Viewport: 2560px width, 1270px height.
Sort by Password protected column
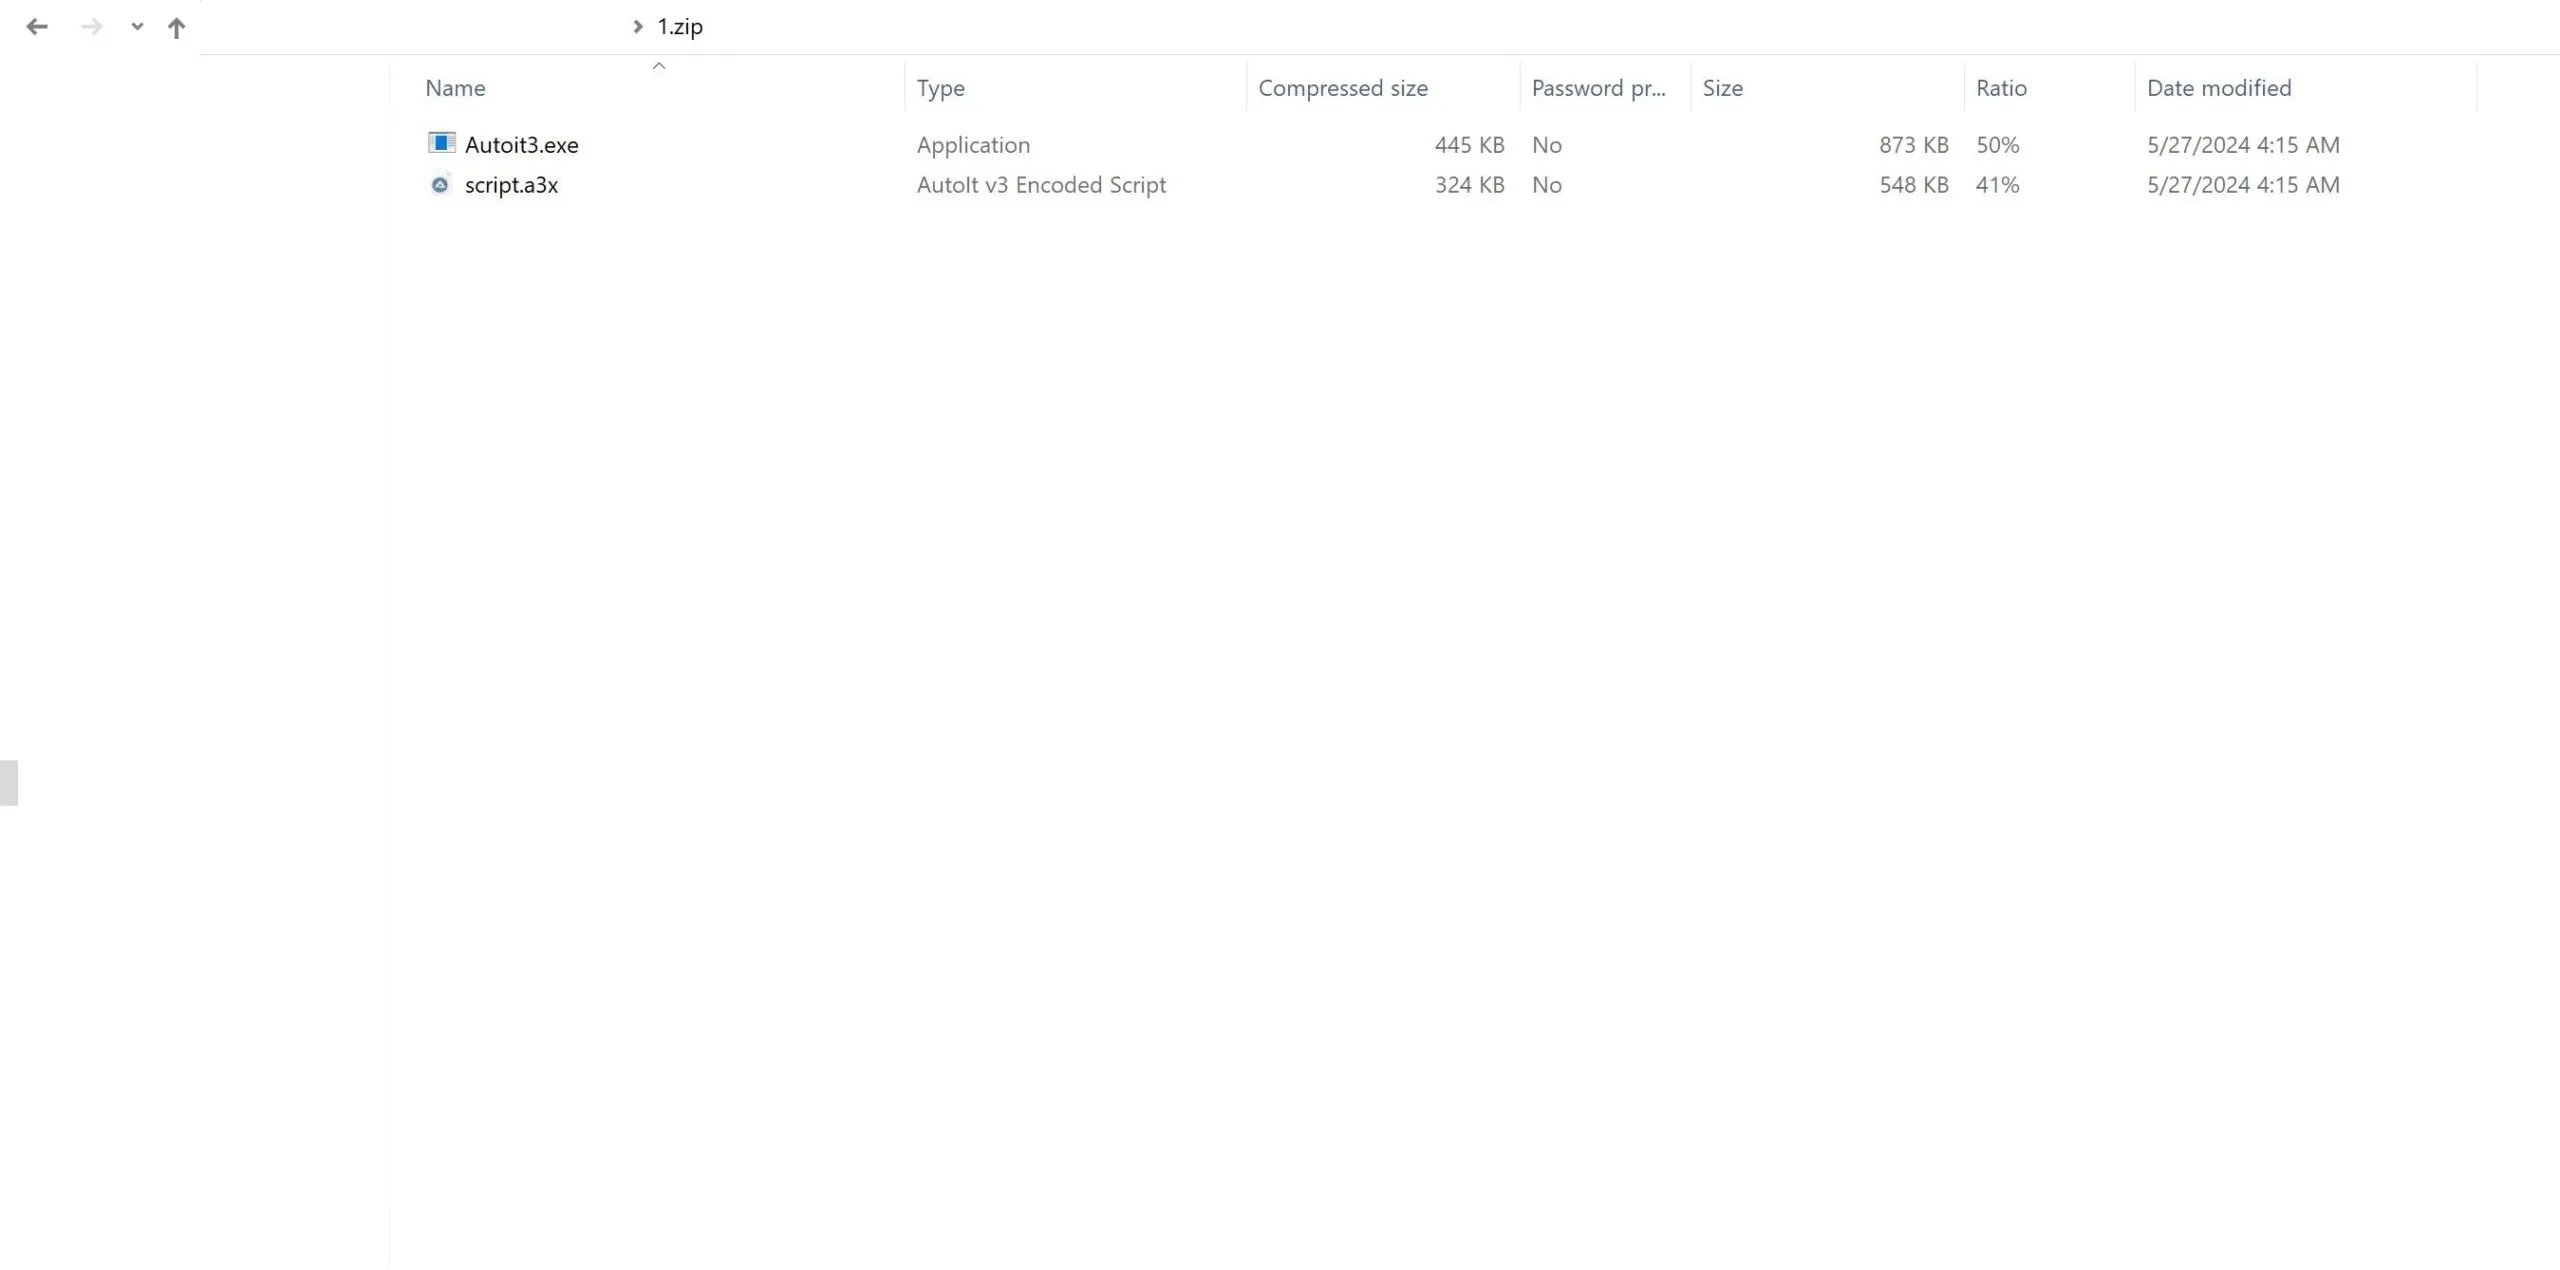[1598, 88]
